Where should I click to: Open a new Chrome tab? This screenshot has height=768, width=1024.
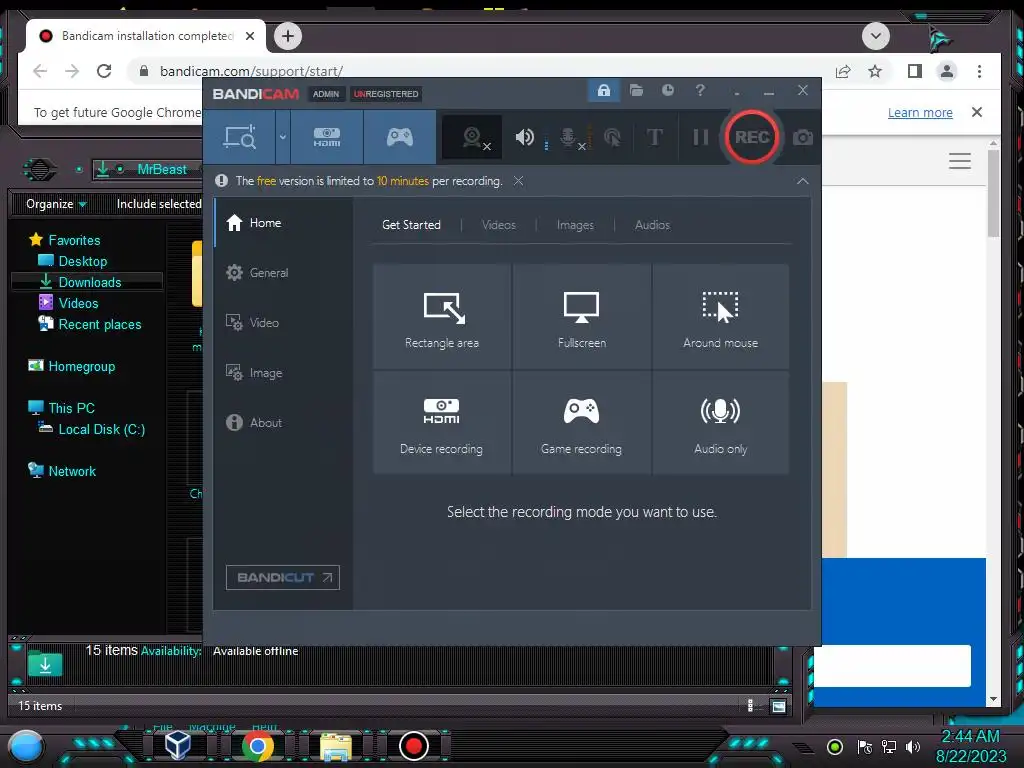point(288,36)
